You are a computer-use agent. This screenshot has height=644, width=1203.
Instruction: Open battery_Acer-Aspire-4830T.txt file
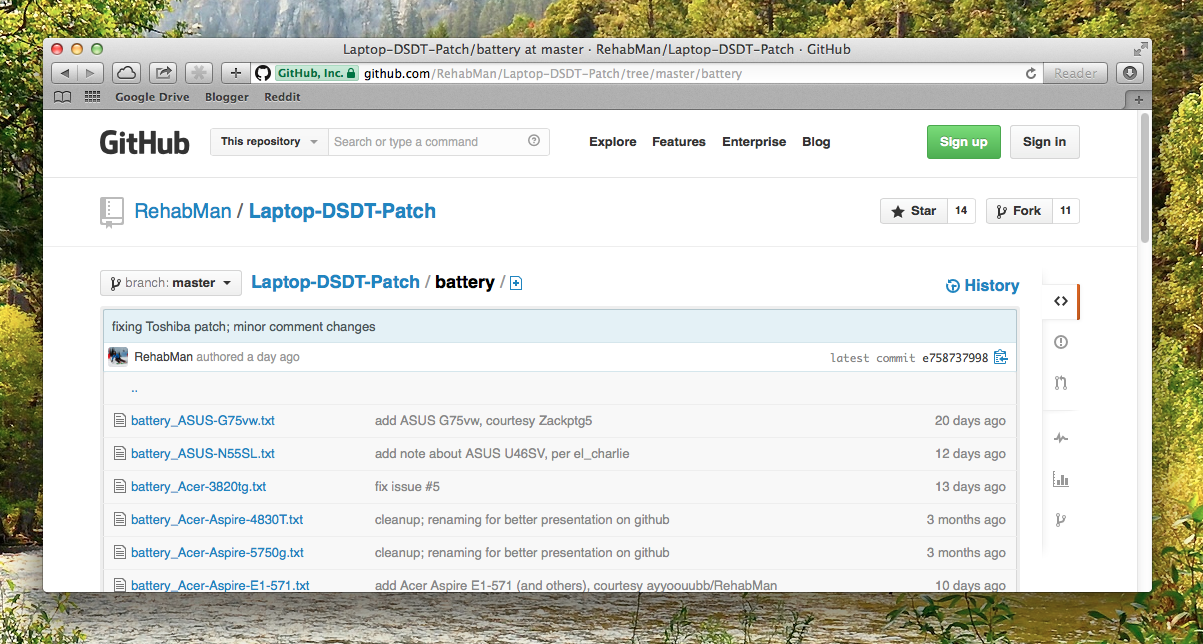click(217, 520)
